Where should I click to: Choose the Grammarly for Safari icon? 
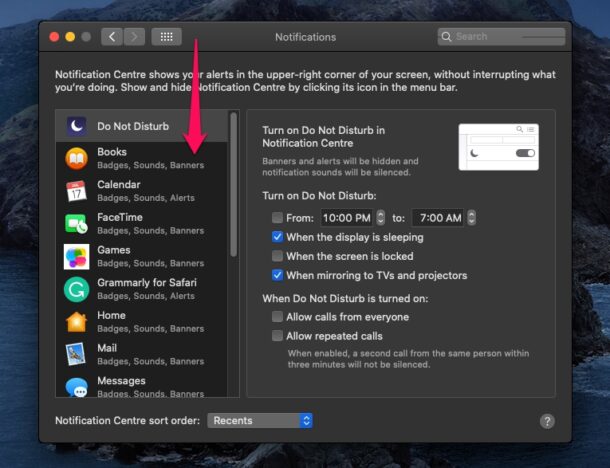point(76,289)
